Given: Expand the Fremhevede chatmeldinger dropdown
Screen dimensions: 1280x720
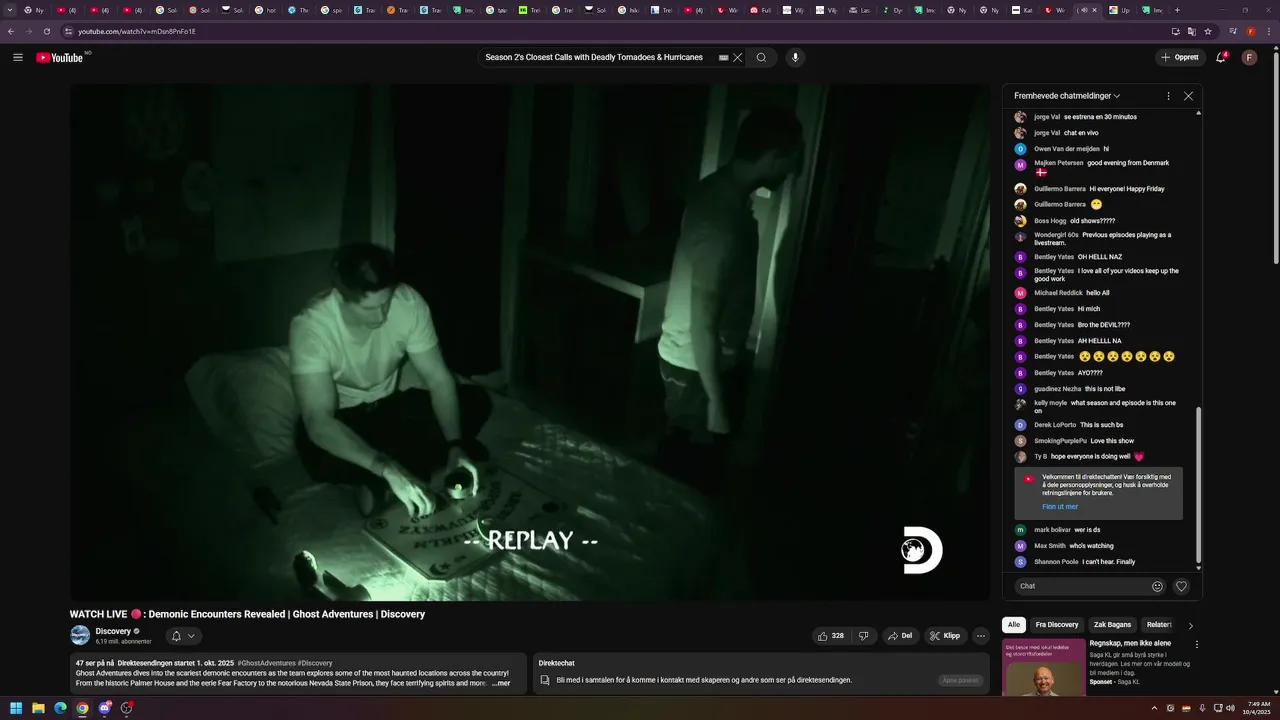Looking at the screenshot, I should coord(1067,96).
